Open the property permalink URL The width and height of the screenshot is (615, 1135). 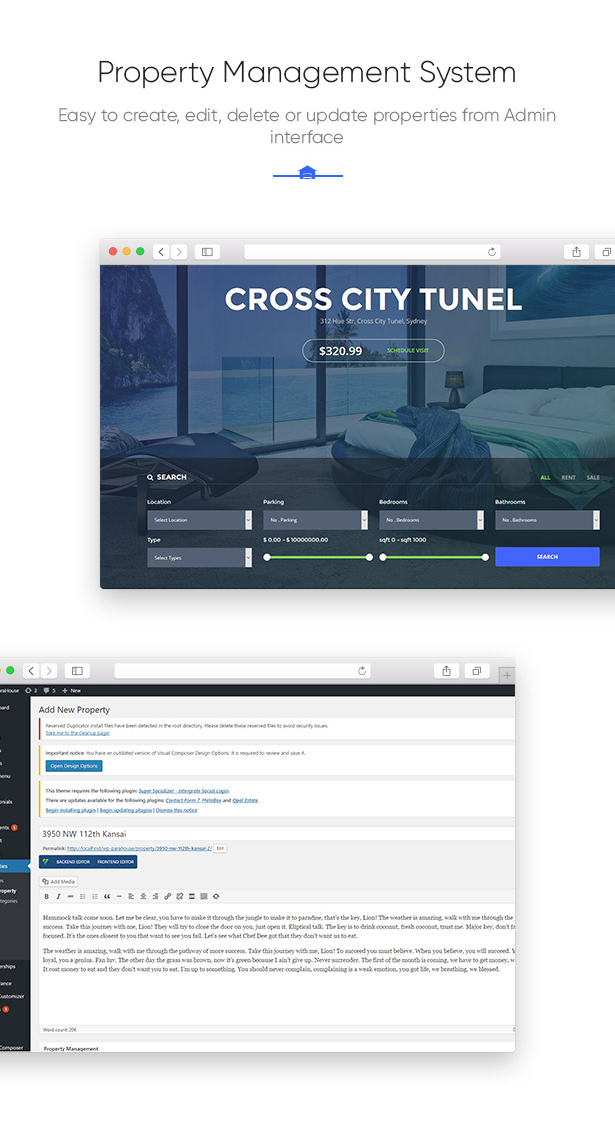click(139, 848)
